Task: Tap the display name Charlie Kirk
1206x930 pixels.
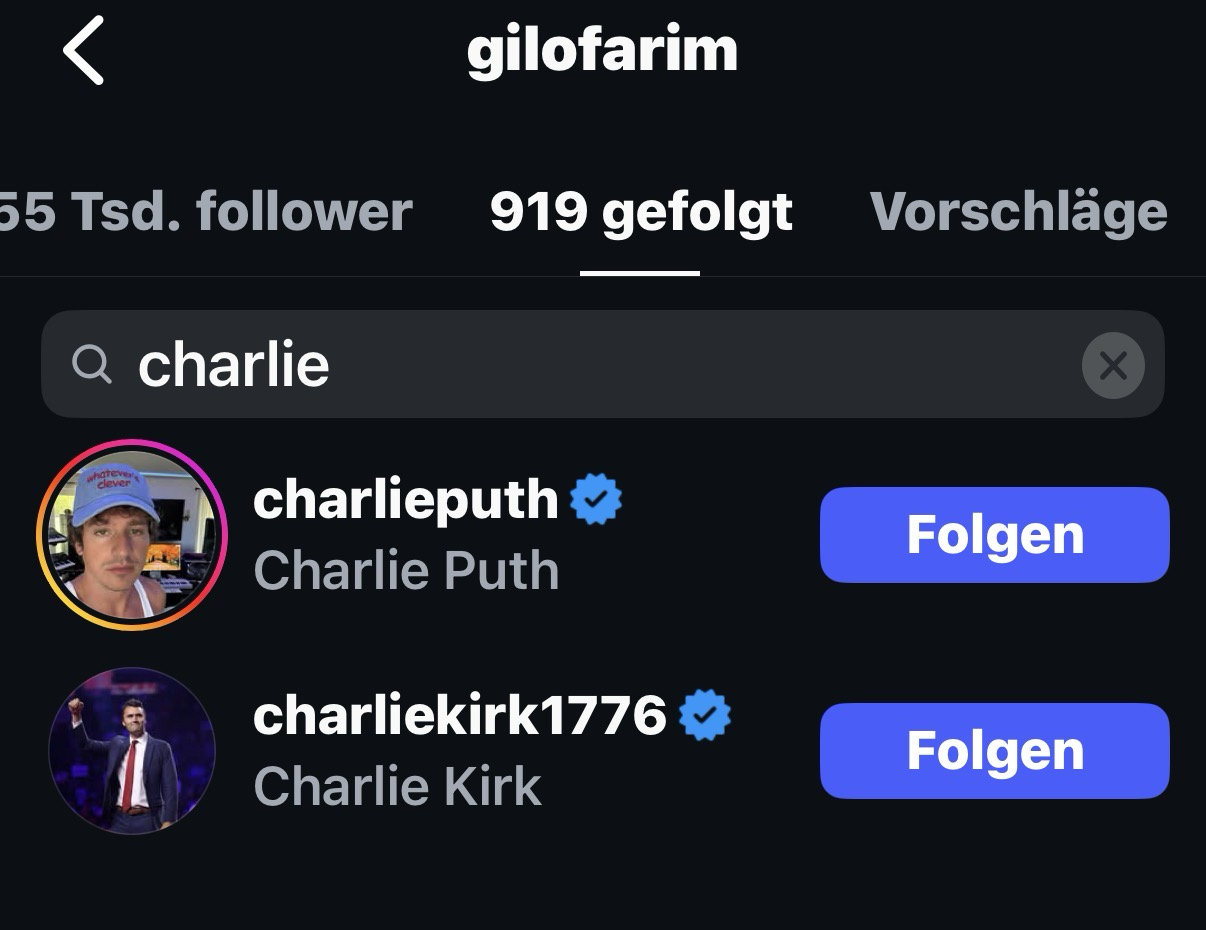Action: [397, 787]
